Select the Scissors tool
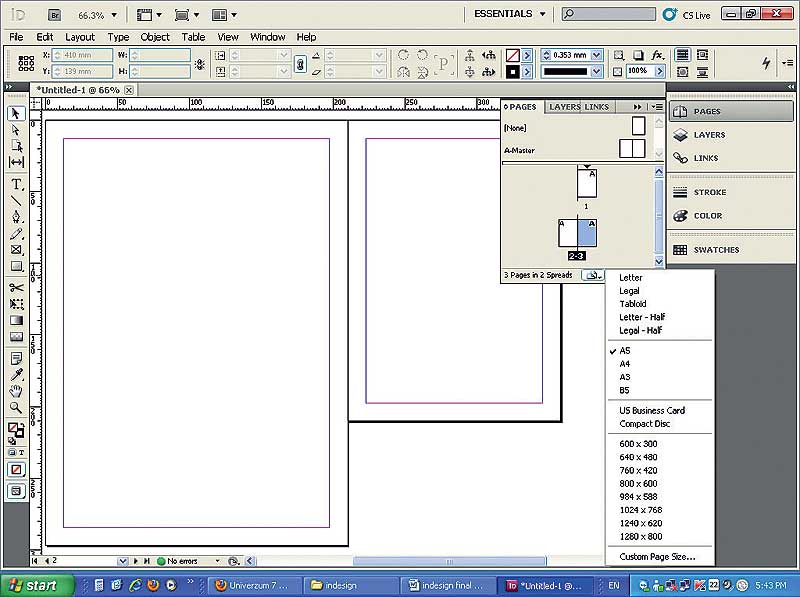This screenshot has height=597, width=800. point(16,288)
